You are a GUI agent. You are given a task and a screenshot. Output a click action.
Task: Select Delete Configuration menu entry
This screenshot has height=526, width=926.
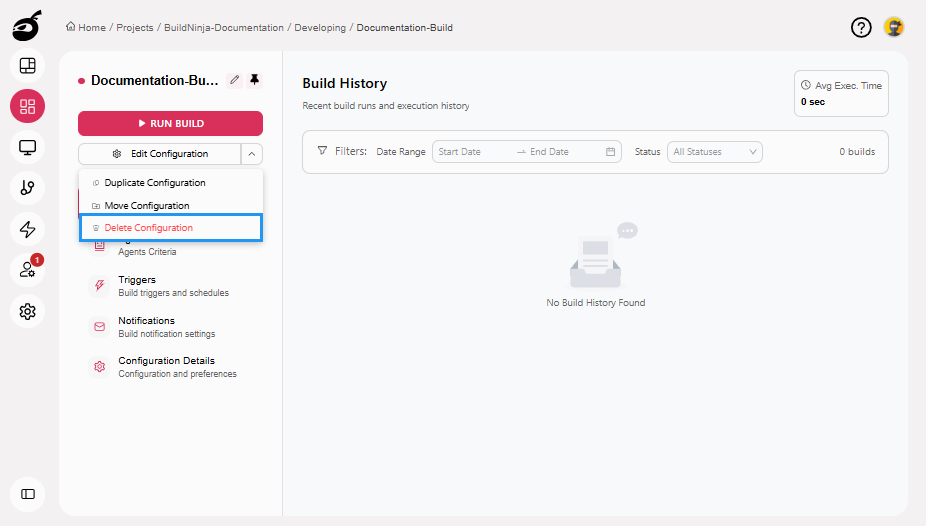pos(171,228)
